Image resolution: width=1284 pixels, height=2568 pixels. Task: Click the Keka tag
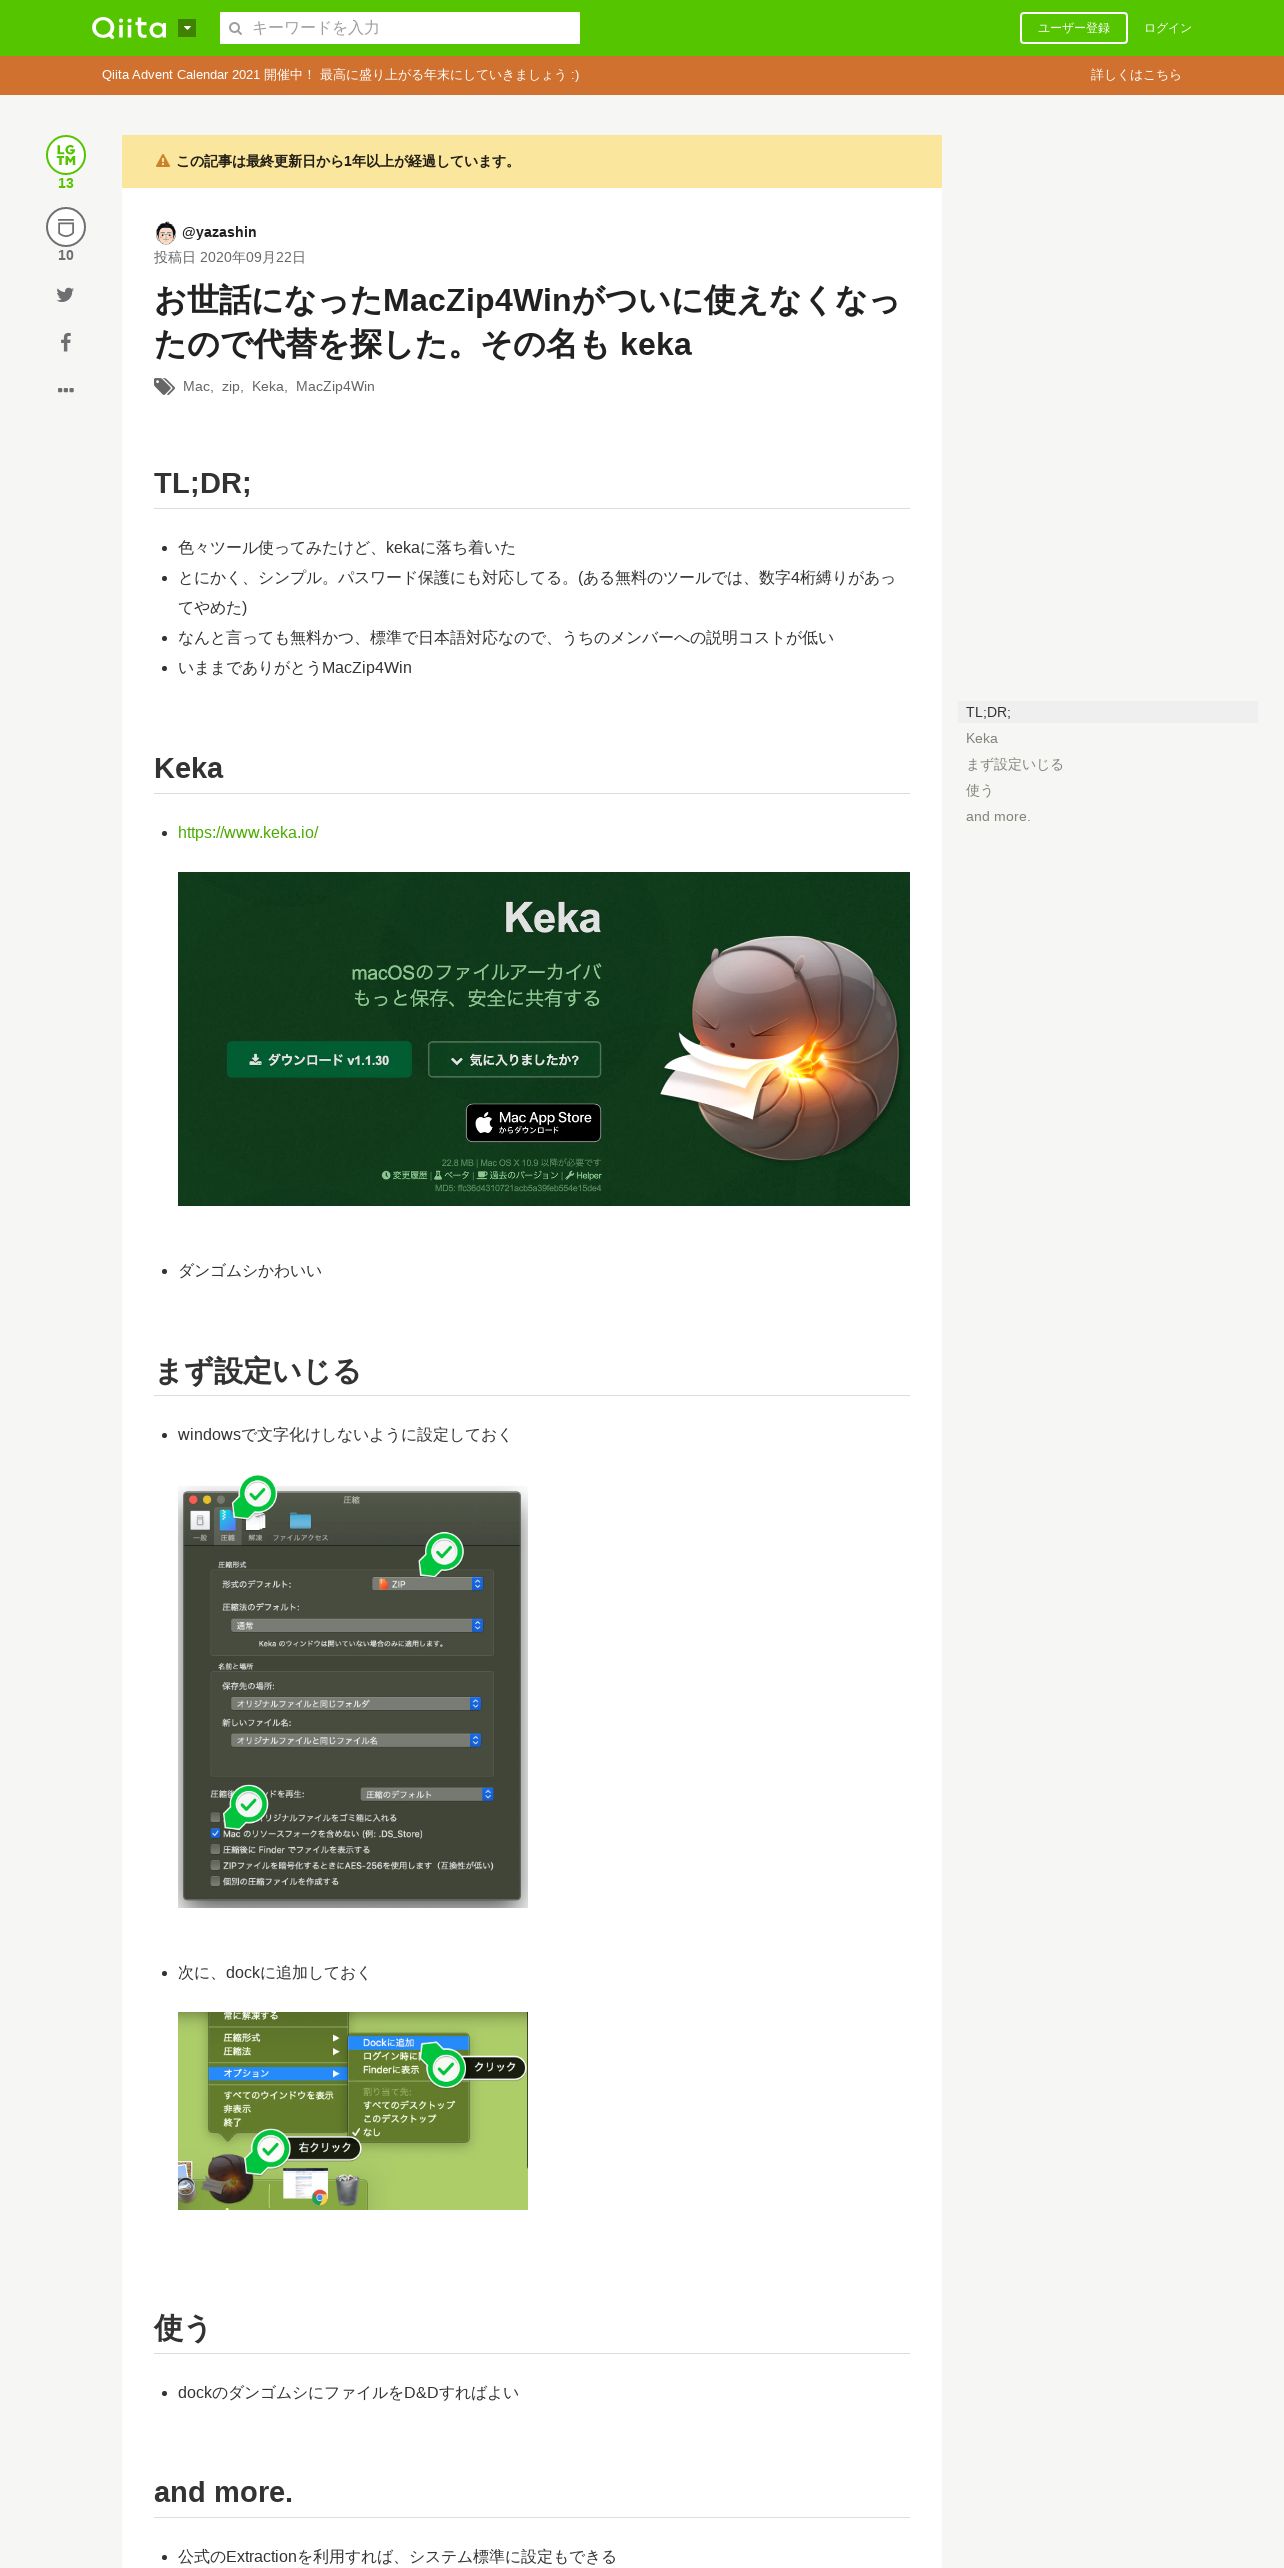[267, 386]
